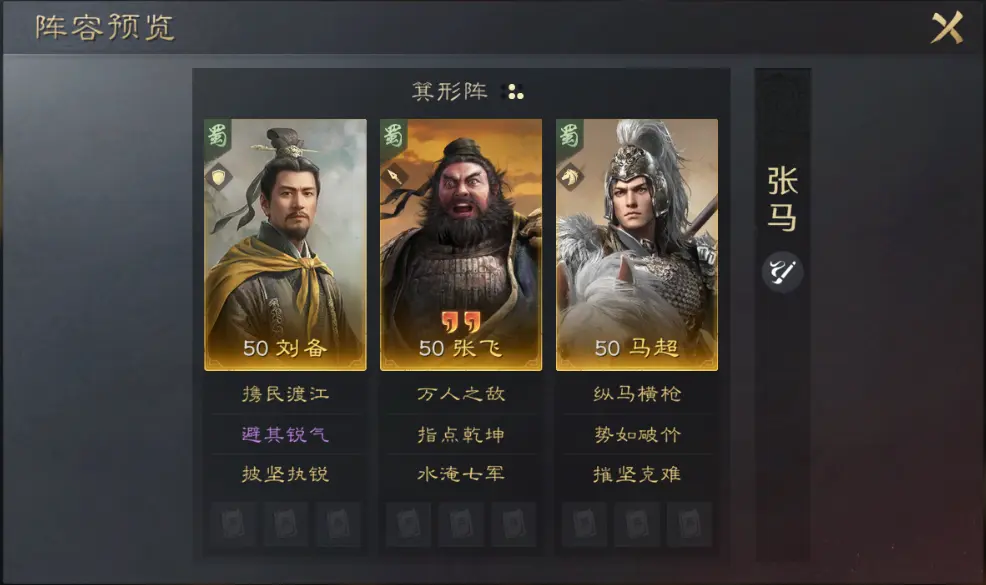Click the 蜀 faction badge on 刘备's card
Image resolution: width=986 pixels, height=585 pixels.
218,135
